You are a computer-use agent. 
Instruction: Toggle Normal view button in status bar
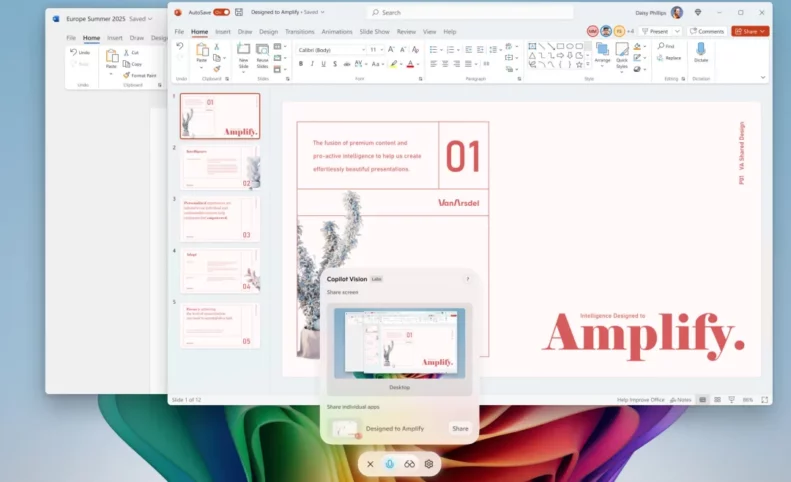point(702,400)
